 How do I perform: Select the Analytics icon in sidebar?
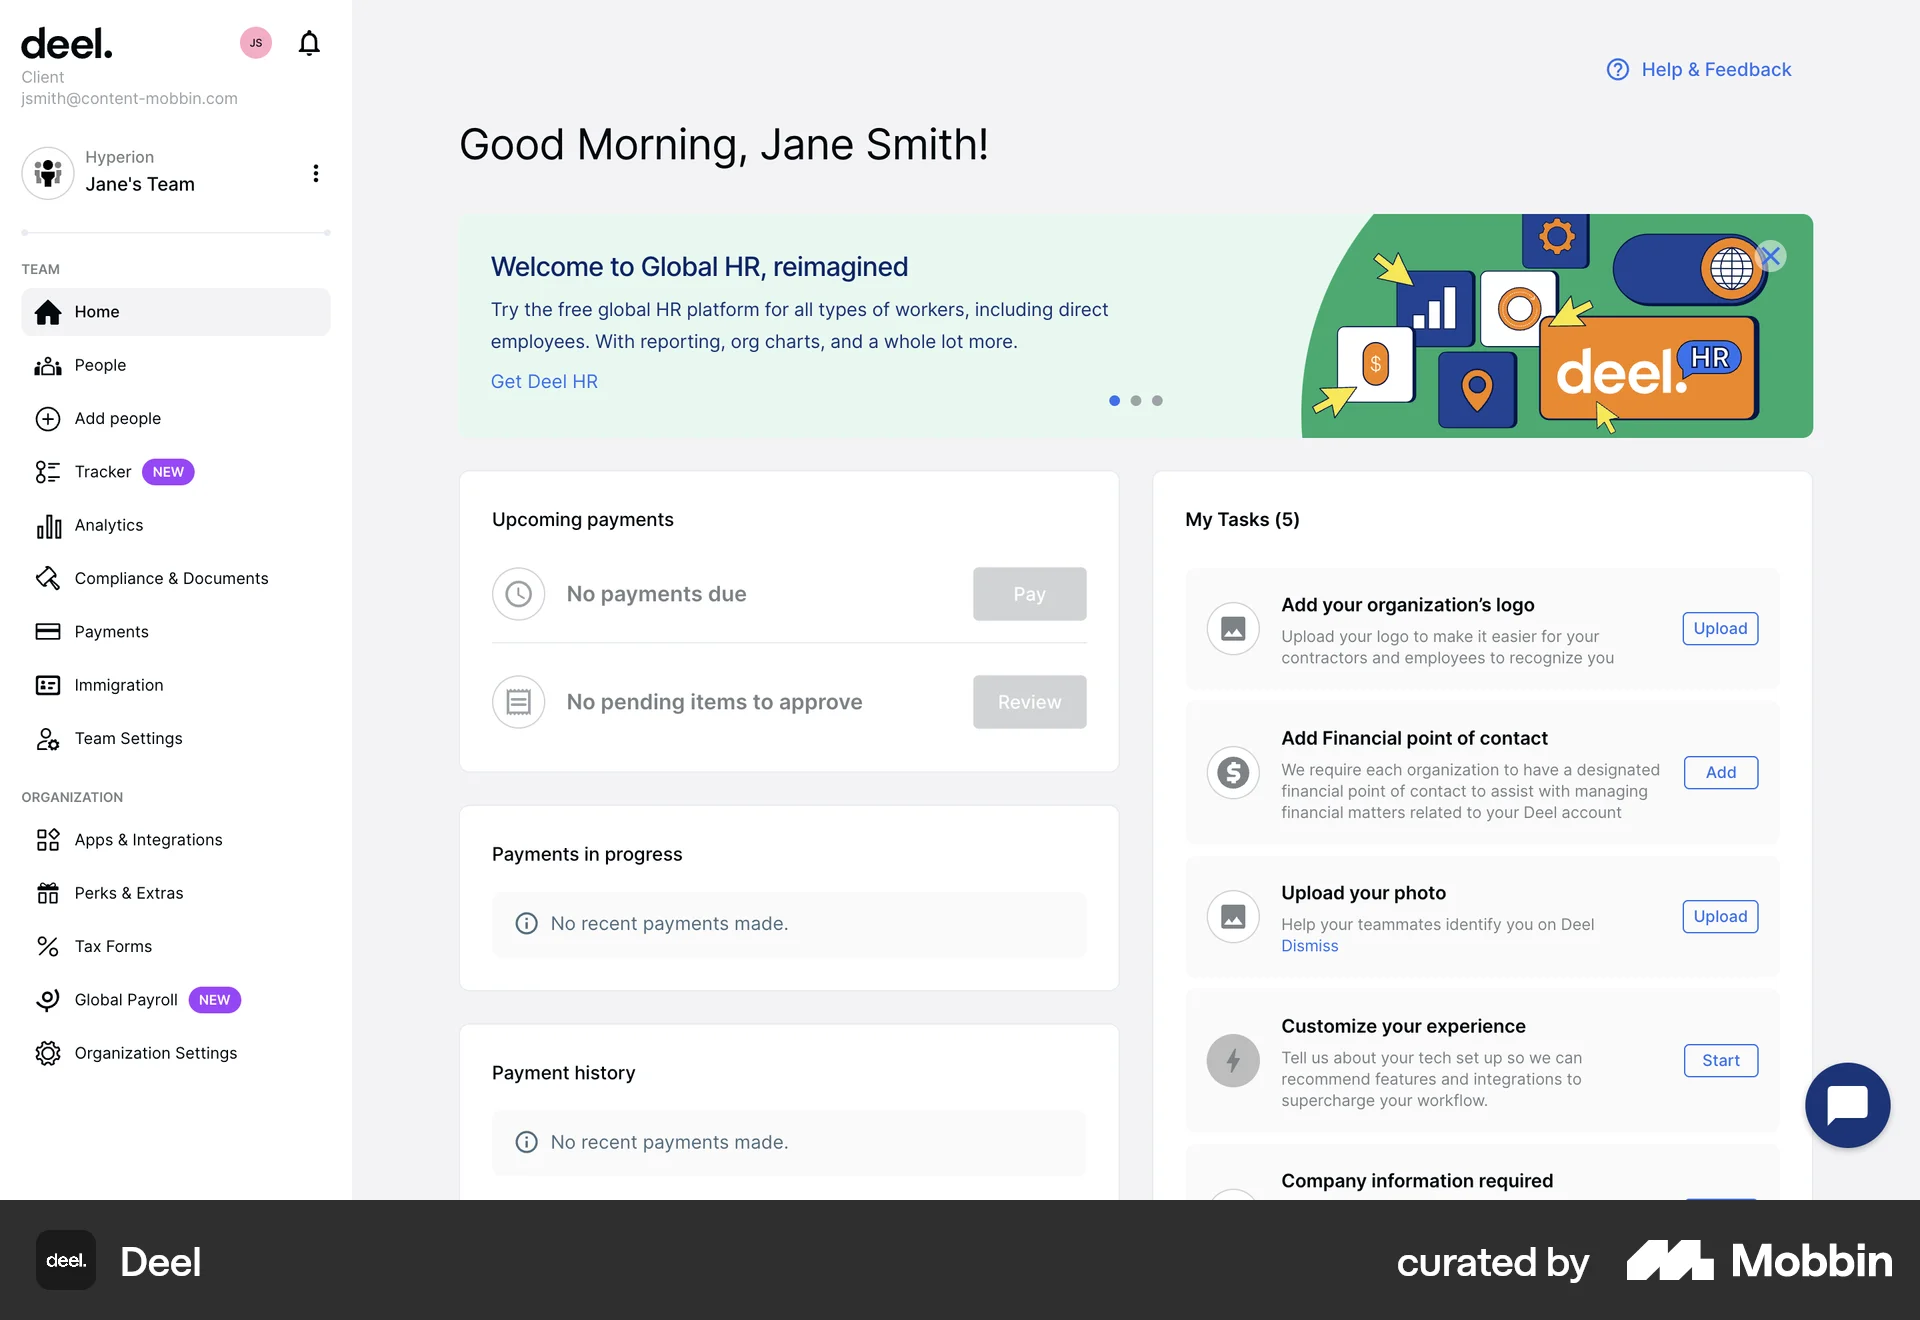[48, 525]
